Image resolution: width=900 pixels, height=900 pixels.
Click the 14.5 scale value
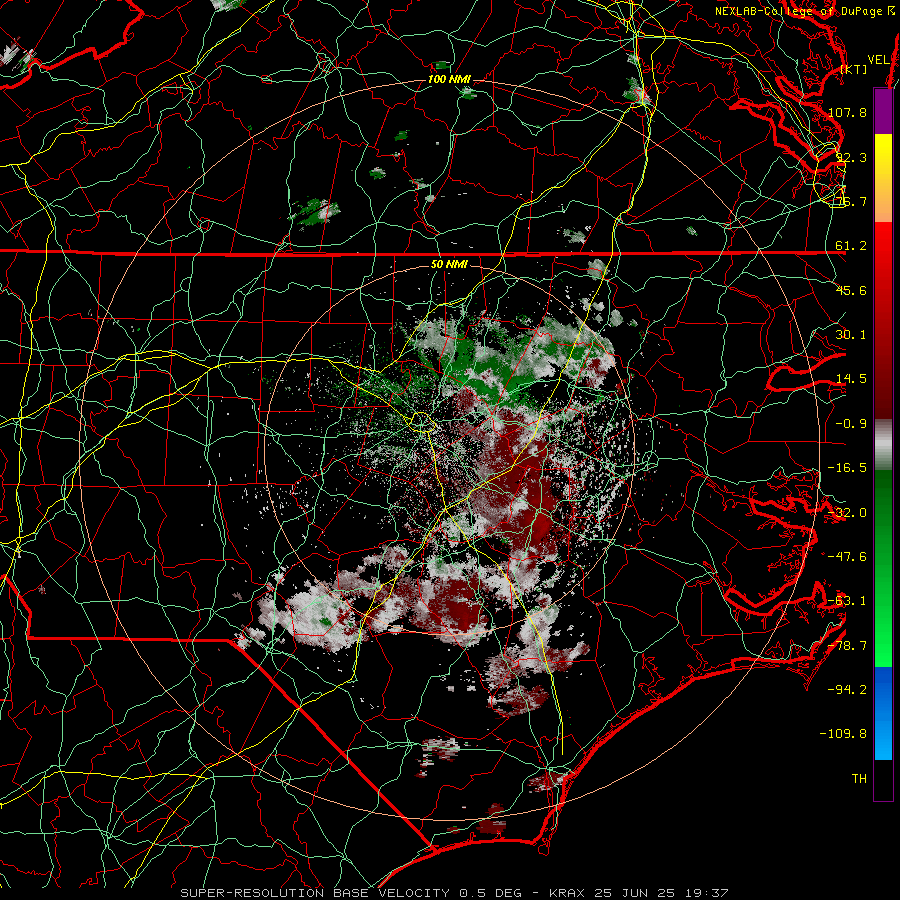click(851, 379)
